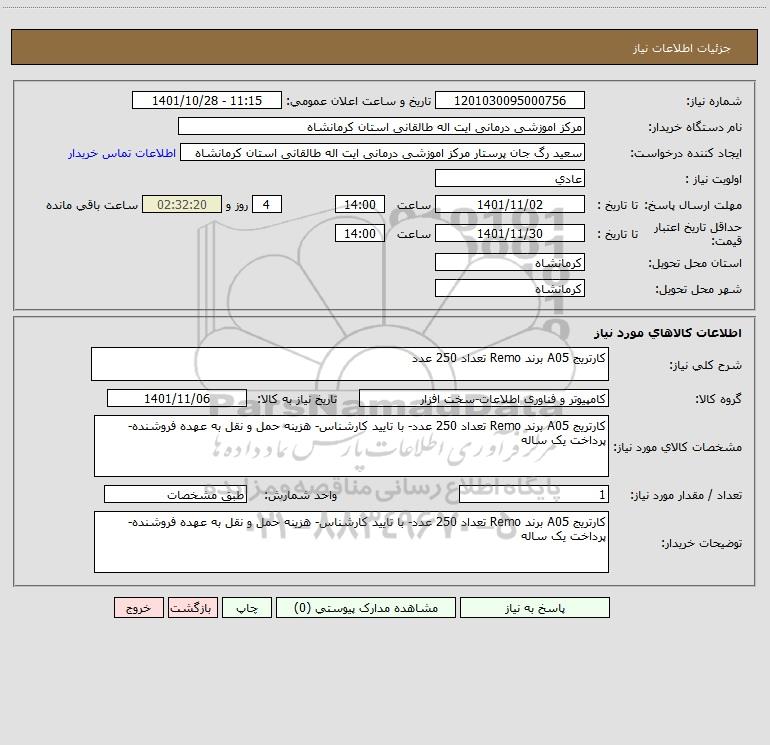Click label شهر محل تحویل
The height and width of the screenshot is (745, 770).
(698, 290)
